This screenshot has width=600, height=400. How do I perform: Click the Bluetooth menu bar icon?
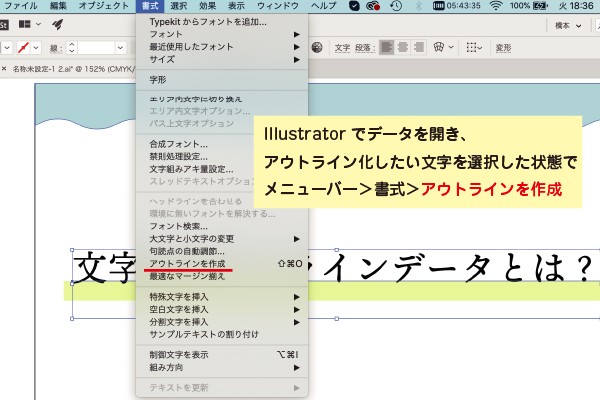pyautogui.click(x=419, y=6)
